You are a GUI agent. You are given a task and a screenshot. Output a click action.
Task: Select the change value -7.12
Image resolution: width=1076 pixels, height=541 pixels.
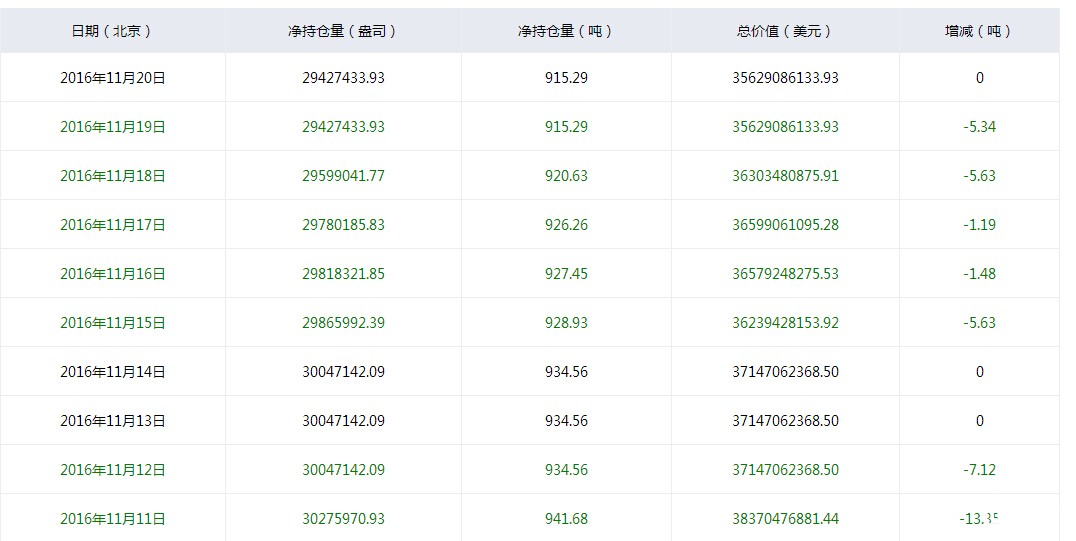tap(978, 470)
